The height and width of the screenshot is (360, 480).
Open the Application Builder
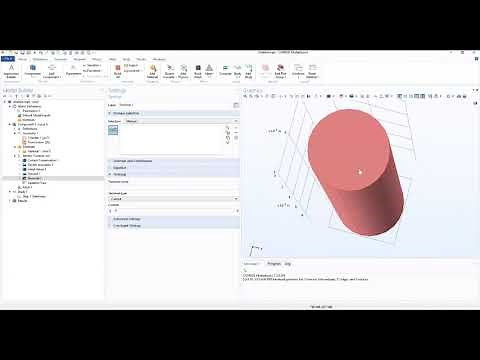11,71
